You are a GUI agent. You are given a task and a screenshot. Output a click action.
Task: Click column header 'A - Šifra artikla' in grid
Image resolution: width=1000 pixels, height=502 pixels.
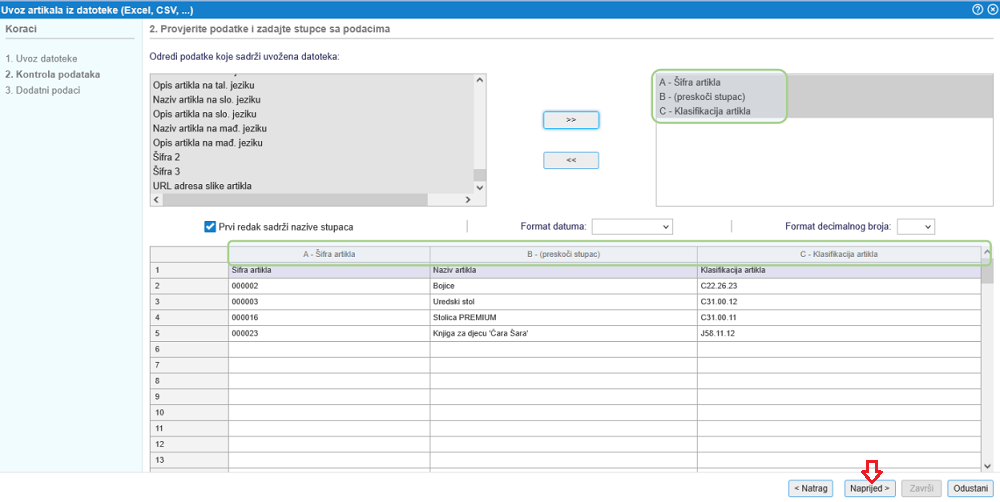329,254
